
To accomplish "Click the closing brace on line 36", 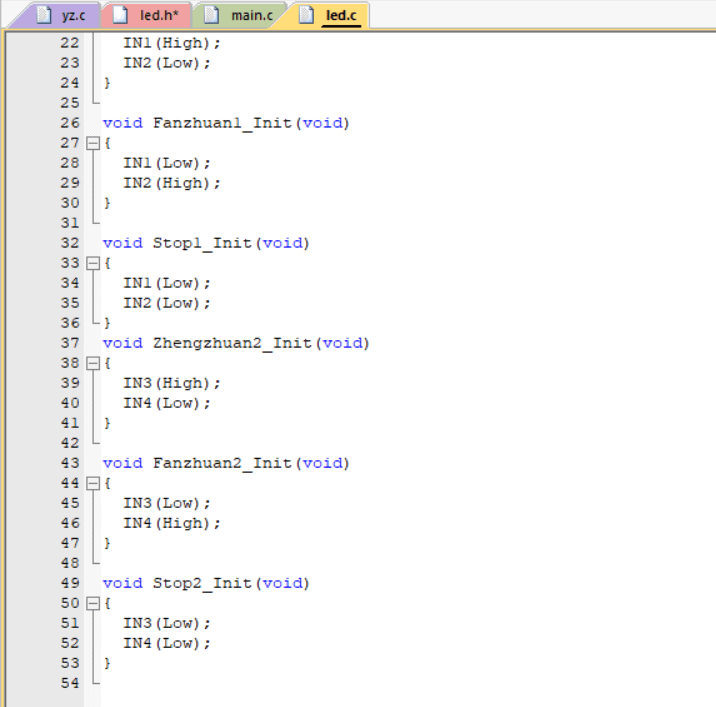I will pos(107,323).
